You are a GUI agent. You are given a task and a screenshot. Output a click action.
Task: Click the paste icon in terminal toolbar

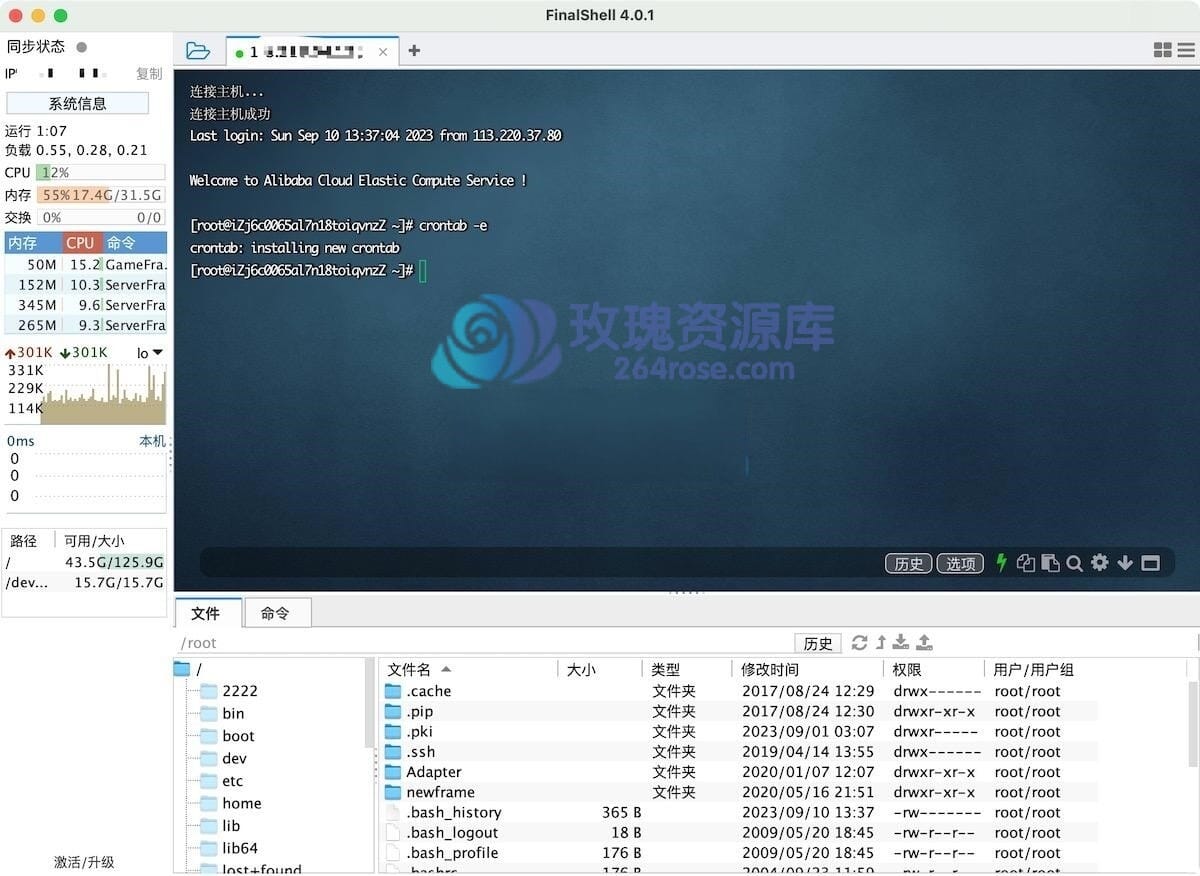pos(1050,564)
